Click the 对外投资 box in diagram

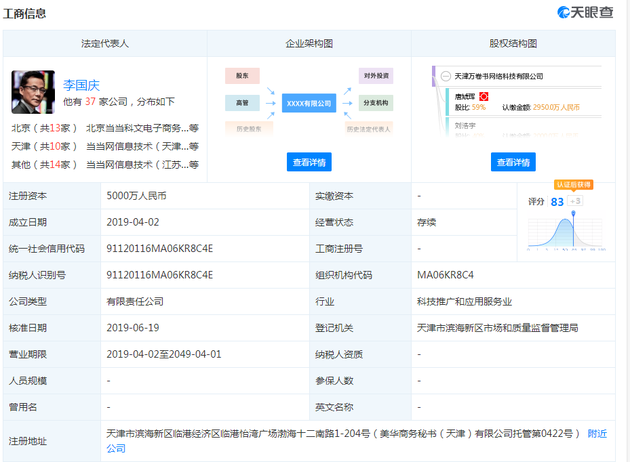point(376,76)
